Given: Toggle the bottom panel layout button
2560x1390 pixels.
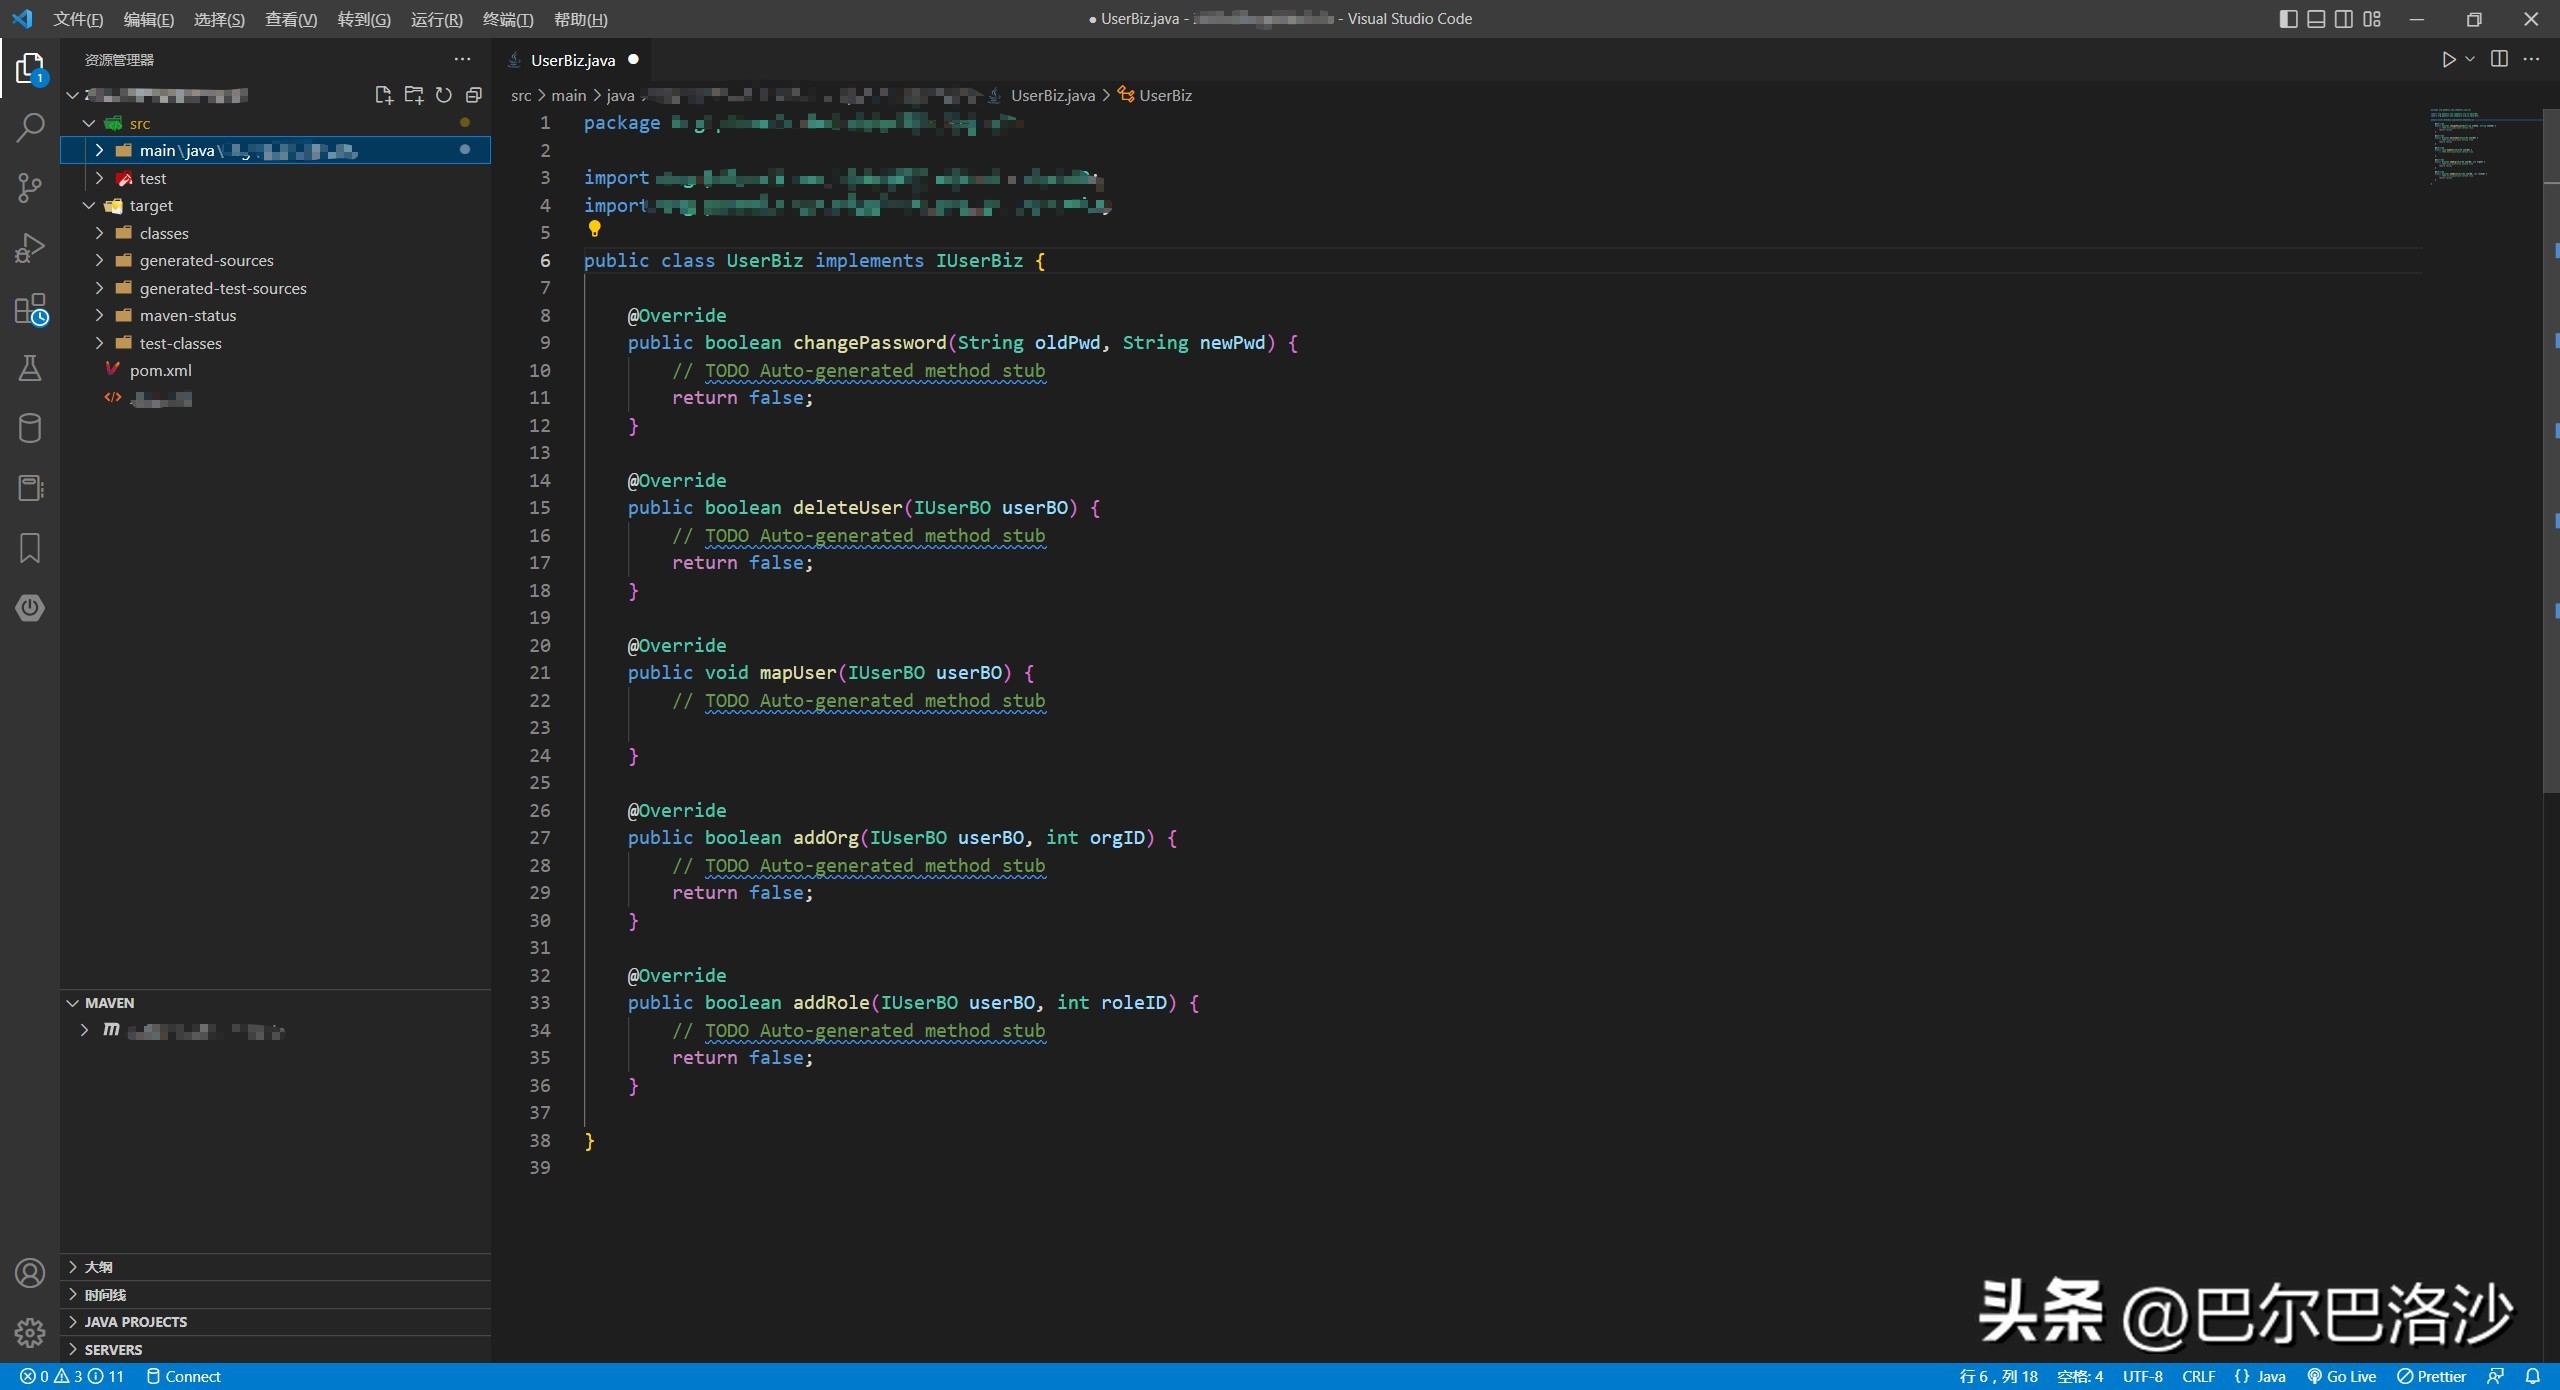Looking at the screenshot, I should coord(2316,19).
